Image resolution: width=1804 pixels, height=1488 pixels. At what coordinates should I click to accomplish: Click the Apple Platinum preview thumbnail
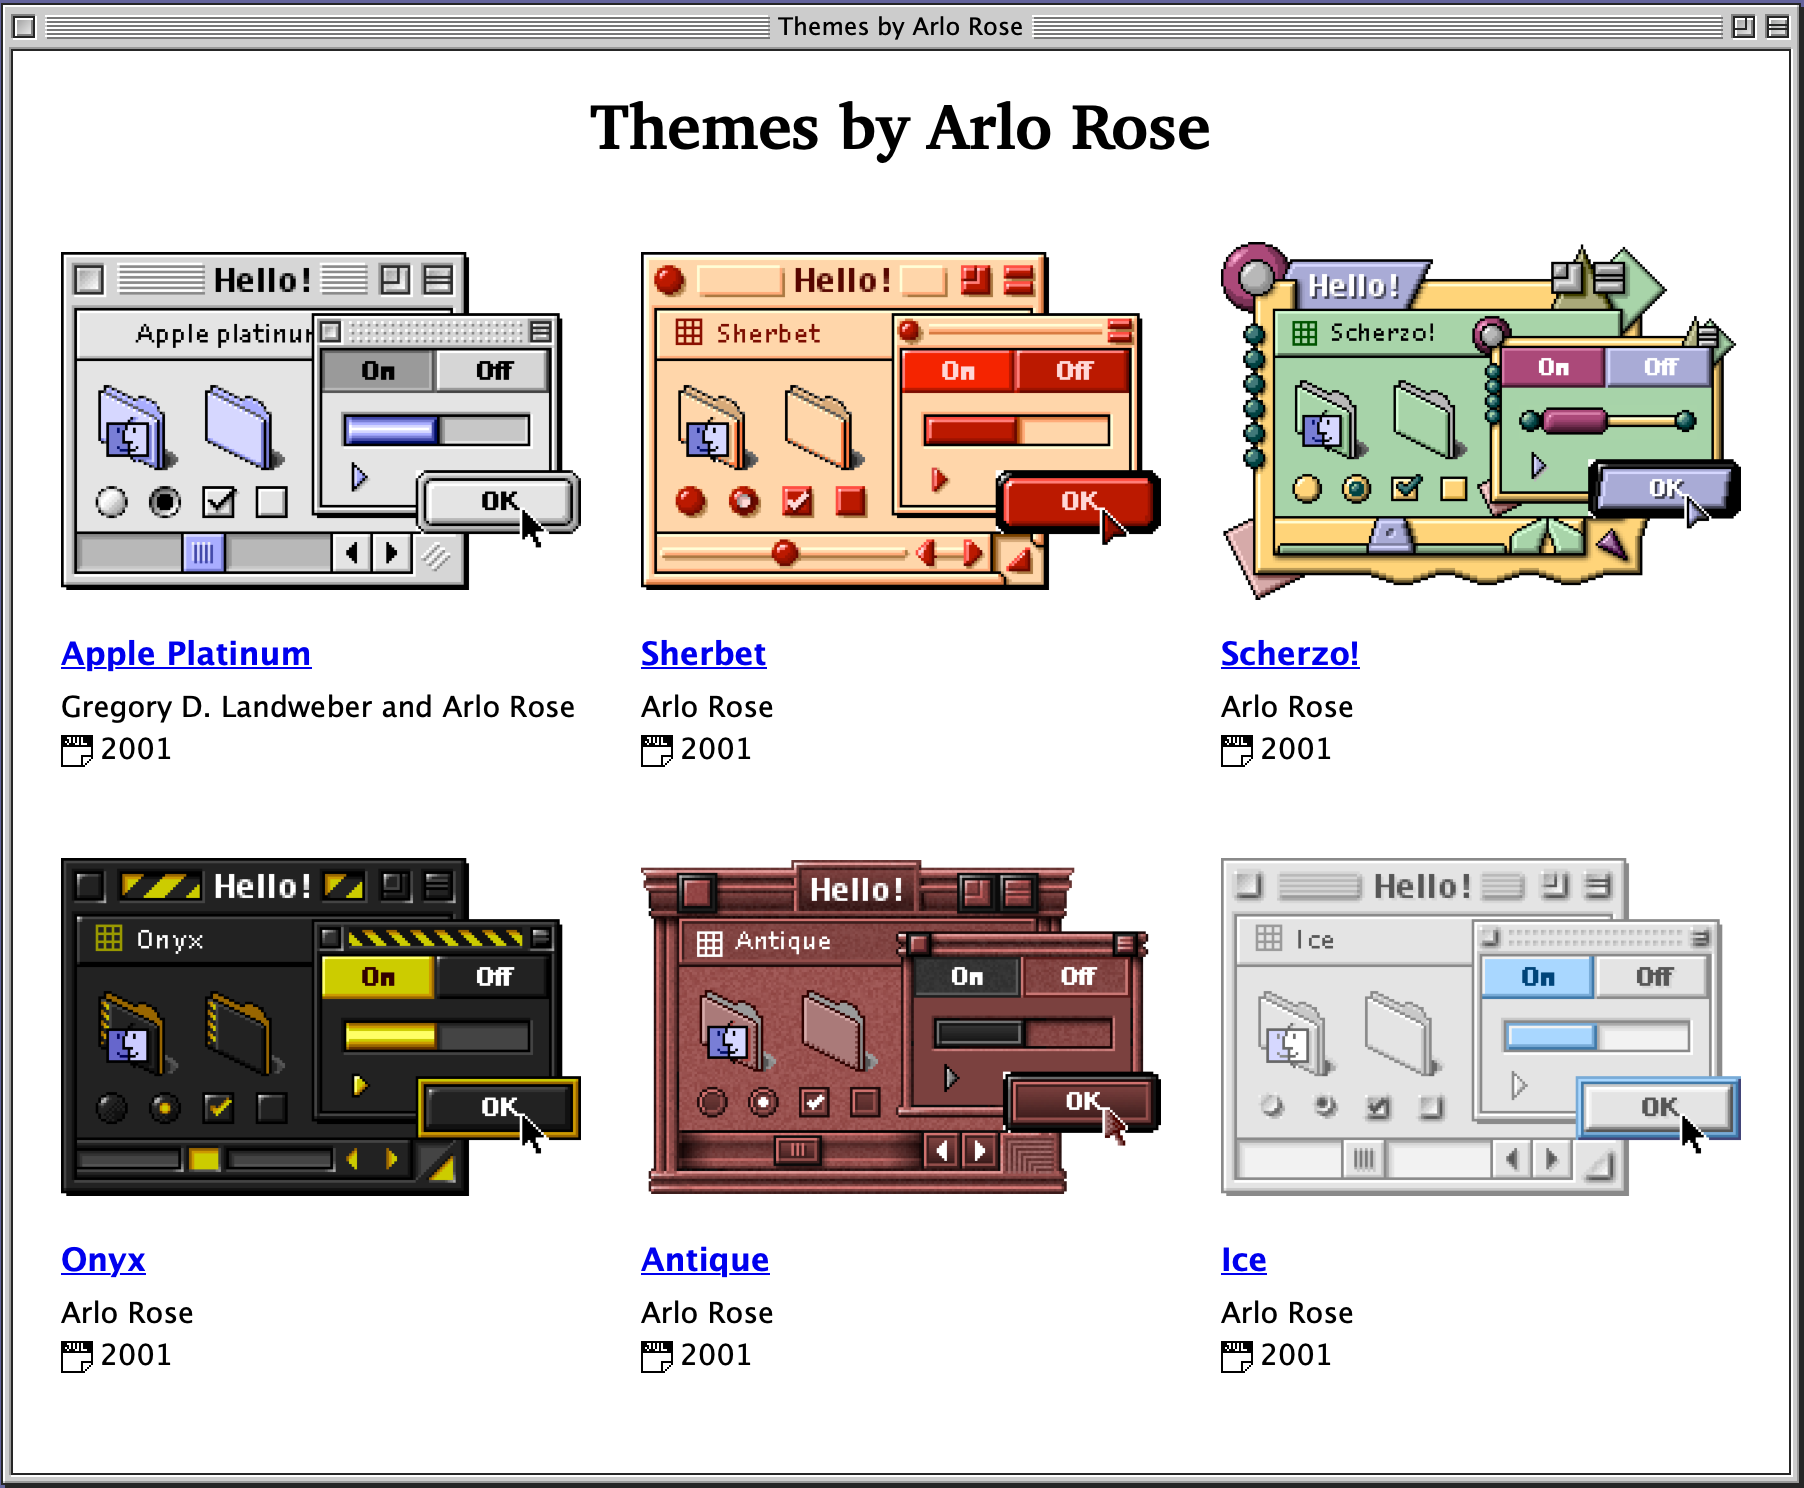point(320,420)
